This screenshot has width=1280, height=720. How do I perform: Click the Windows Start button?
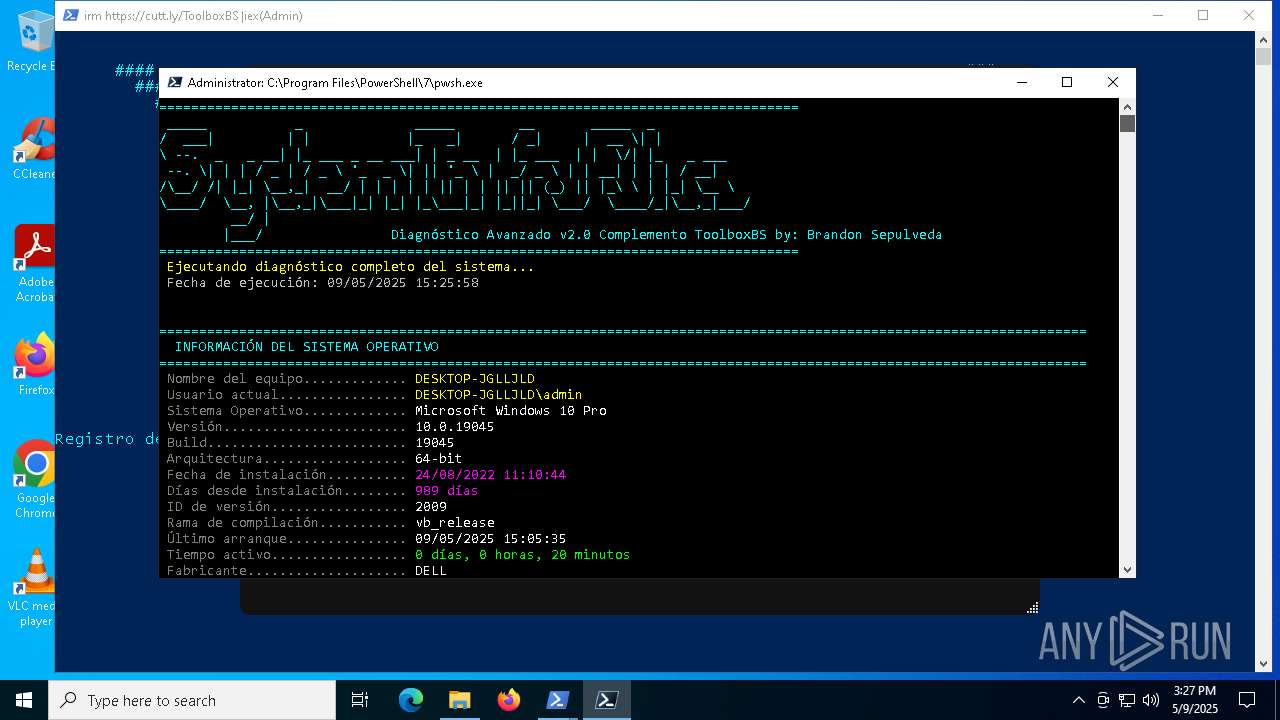(x=24, y=700)
